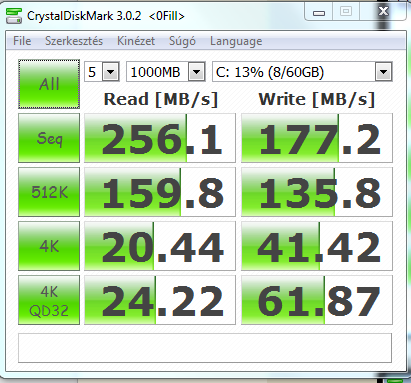
Task: Open the Súgó menu
Action: [182, 41]
